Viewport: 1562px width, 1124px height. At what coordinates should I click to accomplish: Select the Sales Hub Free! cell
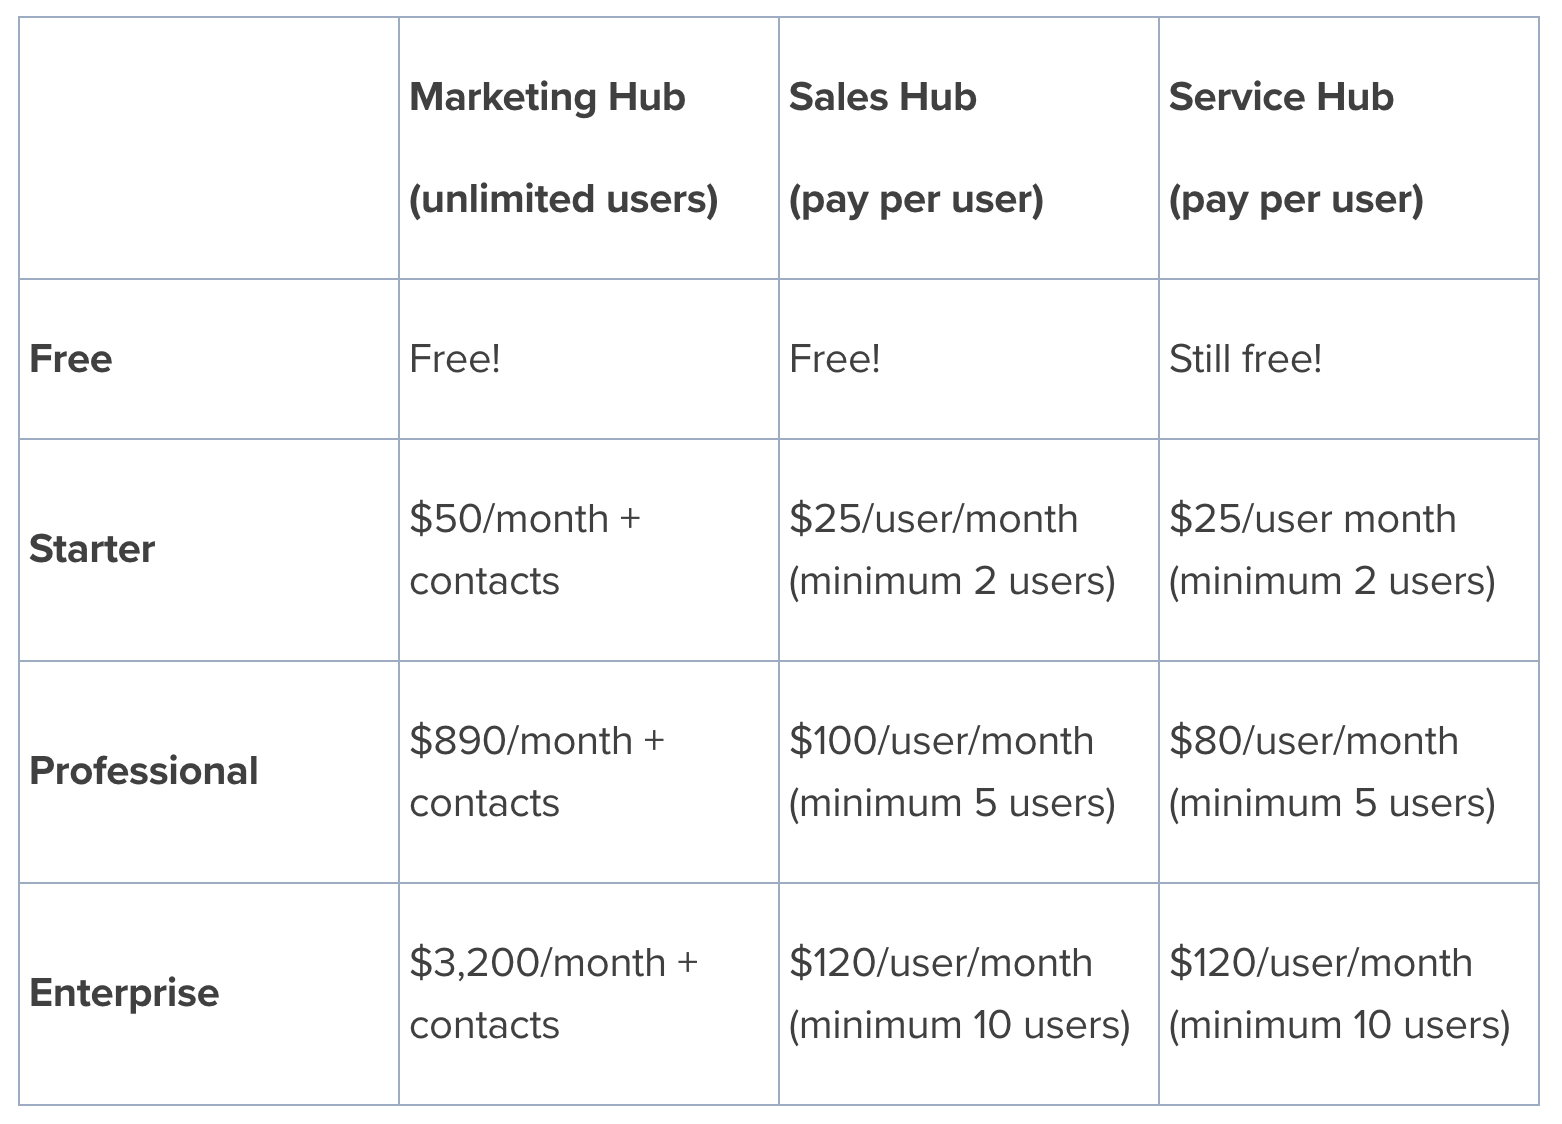[x=969, y=359]
